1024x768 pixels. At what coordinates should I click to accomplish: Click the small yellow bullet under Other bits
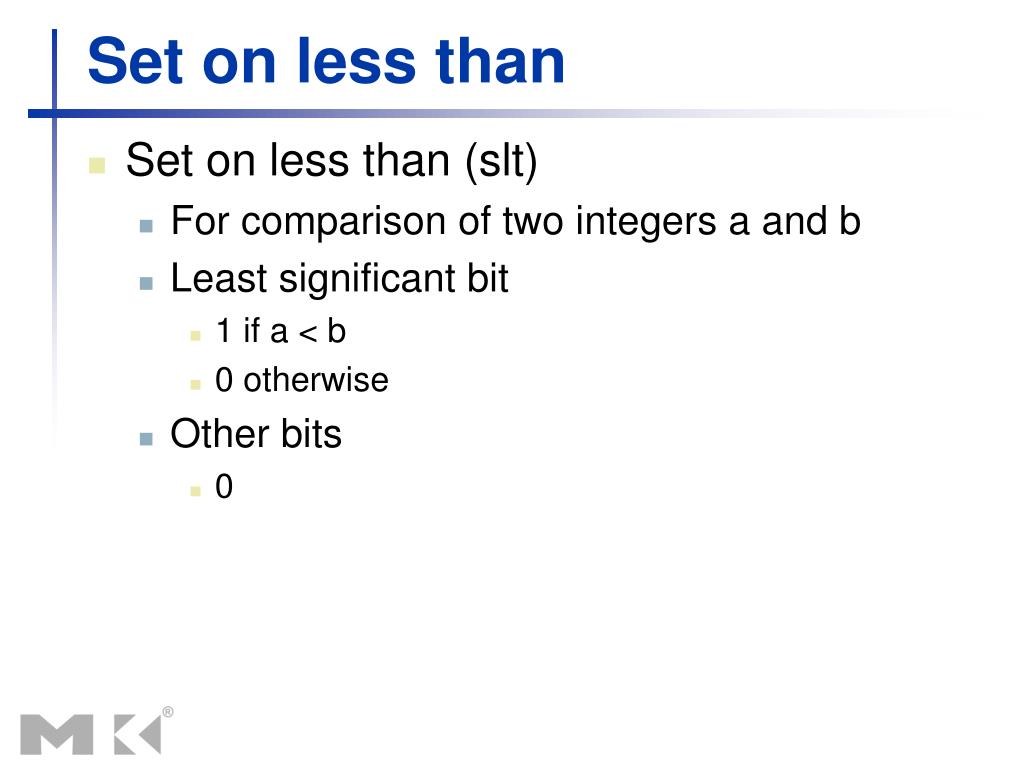coord(195,491)
